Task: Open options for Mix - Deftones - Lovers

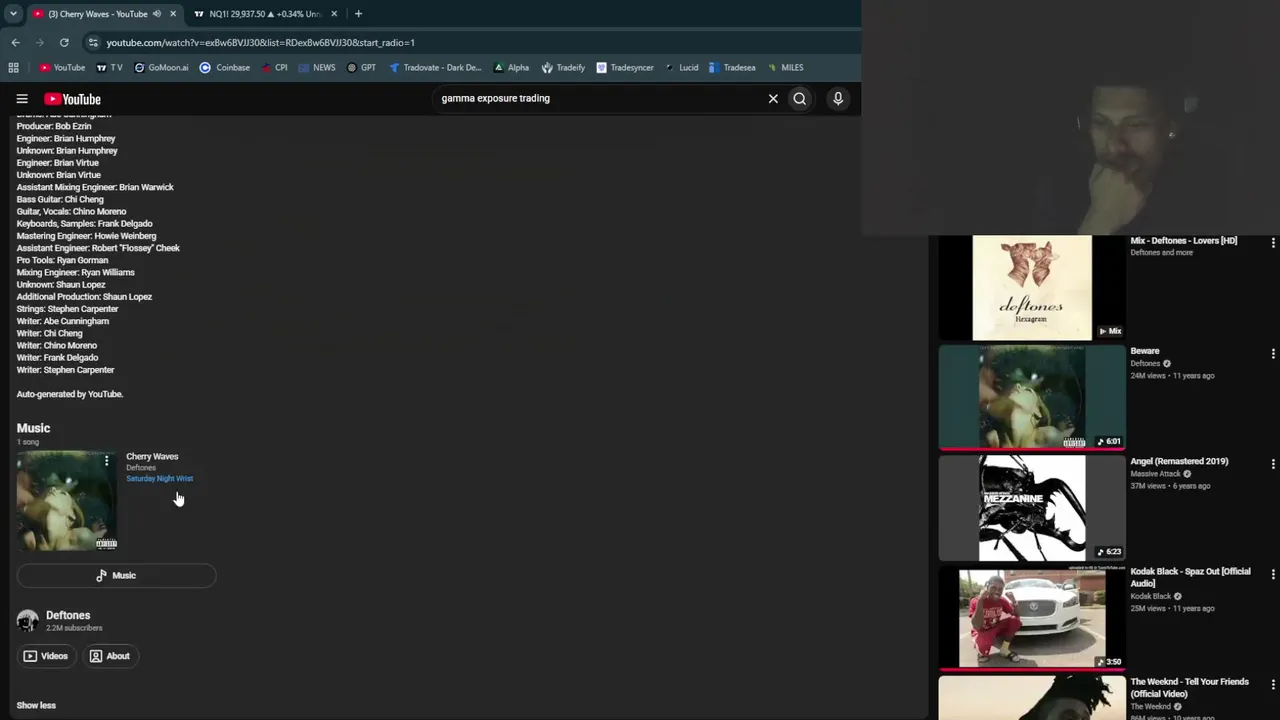Action: click(x=1272, y=243)
